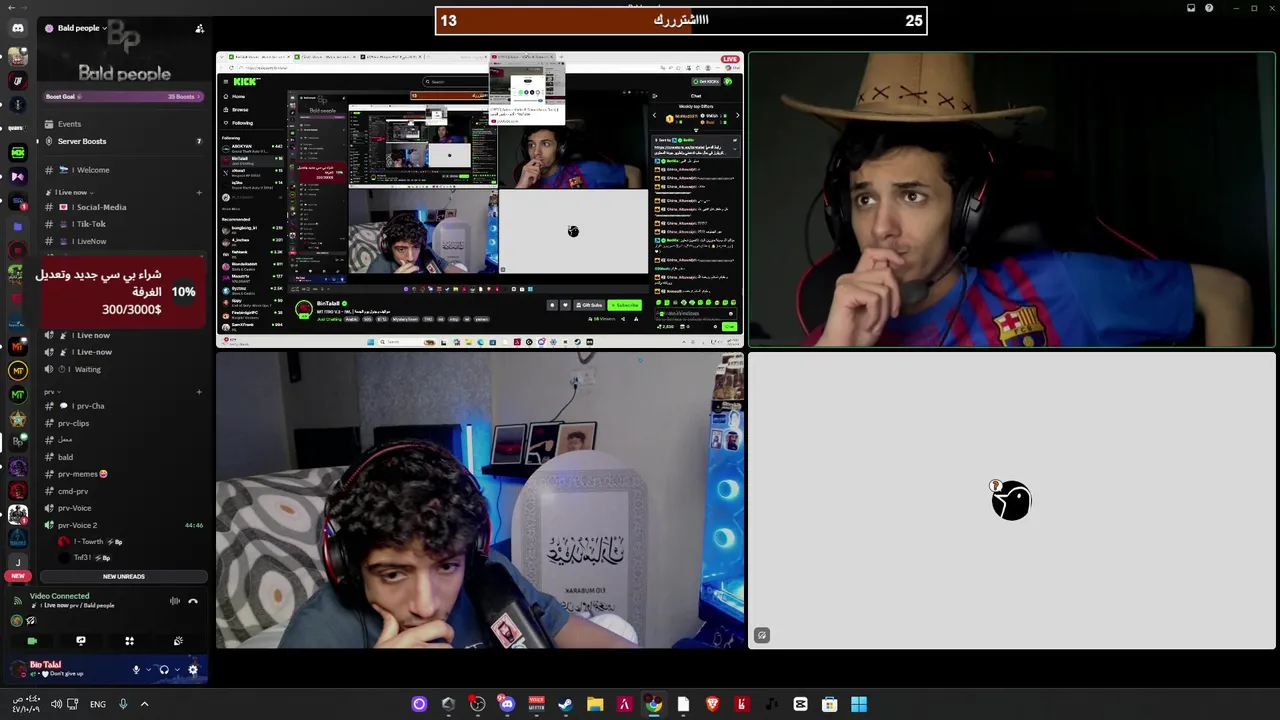Viewport: 1280px width, 720px height.
Task: Click the Boost Goal progress bar
Action: (x=124, y=96)
